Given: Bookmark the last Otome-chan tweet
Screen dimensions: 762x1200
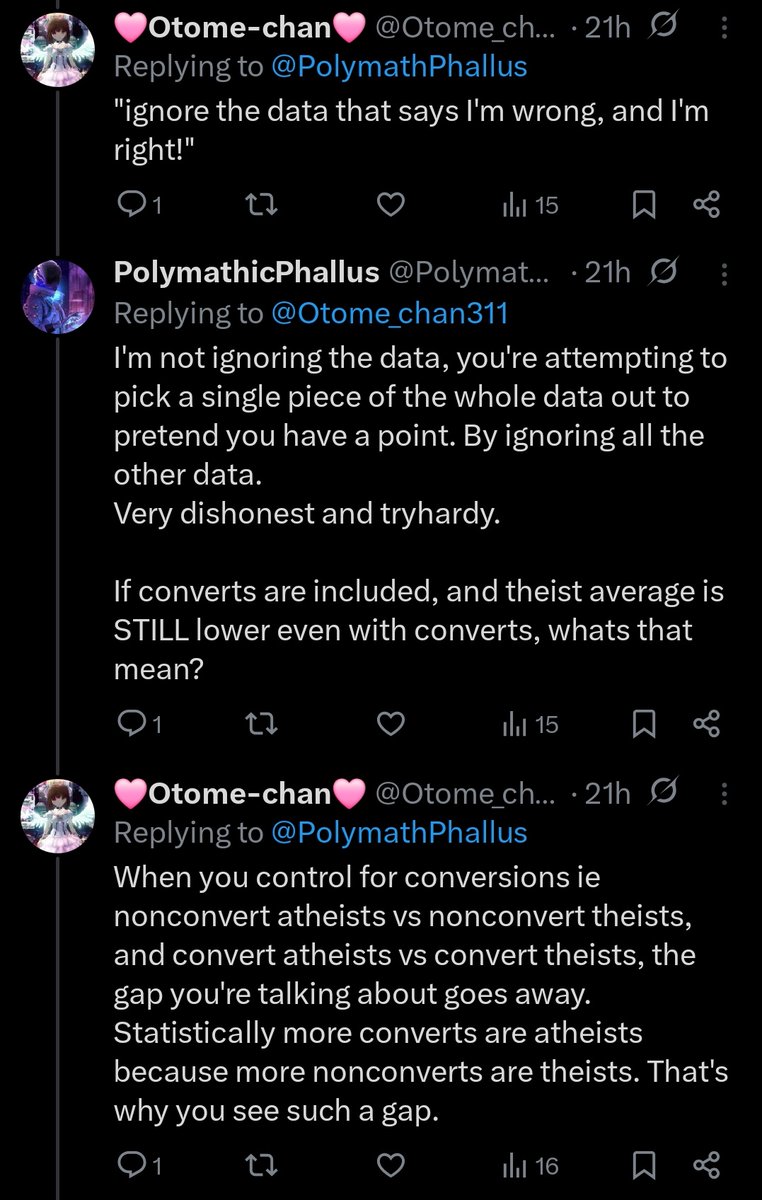Looking at the screenshot, I should pos(645,1165).
